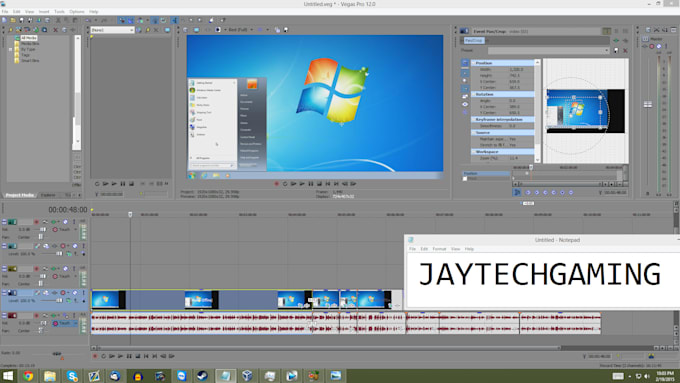Viewport: 680px width, 383px height.
Task: Click Stop button in timeline transport bar
Action: pyautogui.click(x=138, y=356)
